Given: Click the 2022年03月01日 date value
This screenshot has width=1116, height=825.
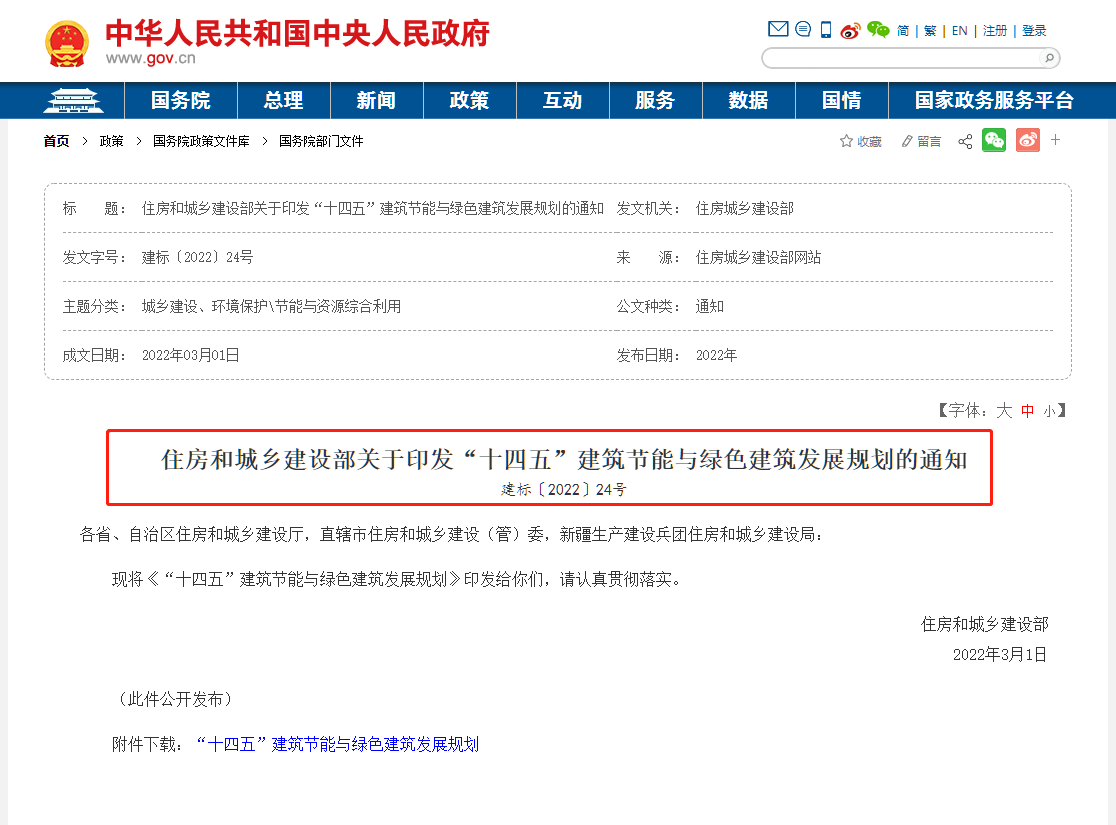Looking at the screenshot, I should click(x=191, y=355).
